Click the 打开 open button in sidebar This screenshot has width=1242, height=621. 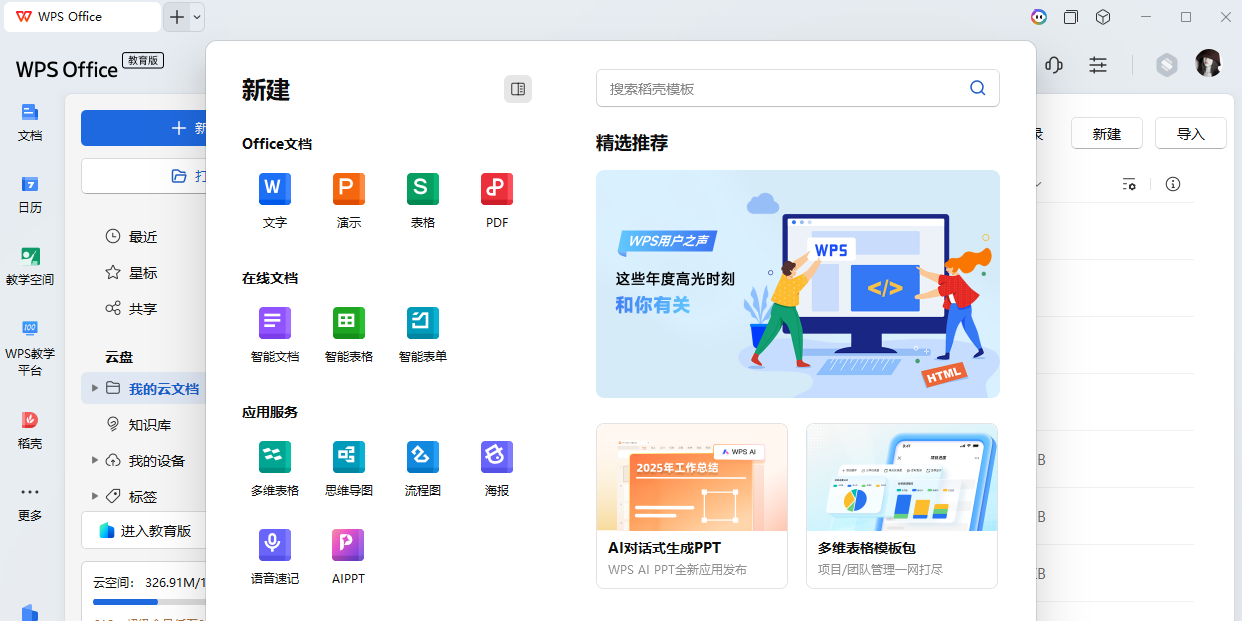(x=144, y=176)
